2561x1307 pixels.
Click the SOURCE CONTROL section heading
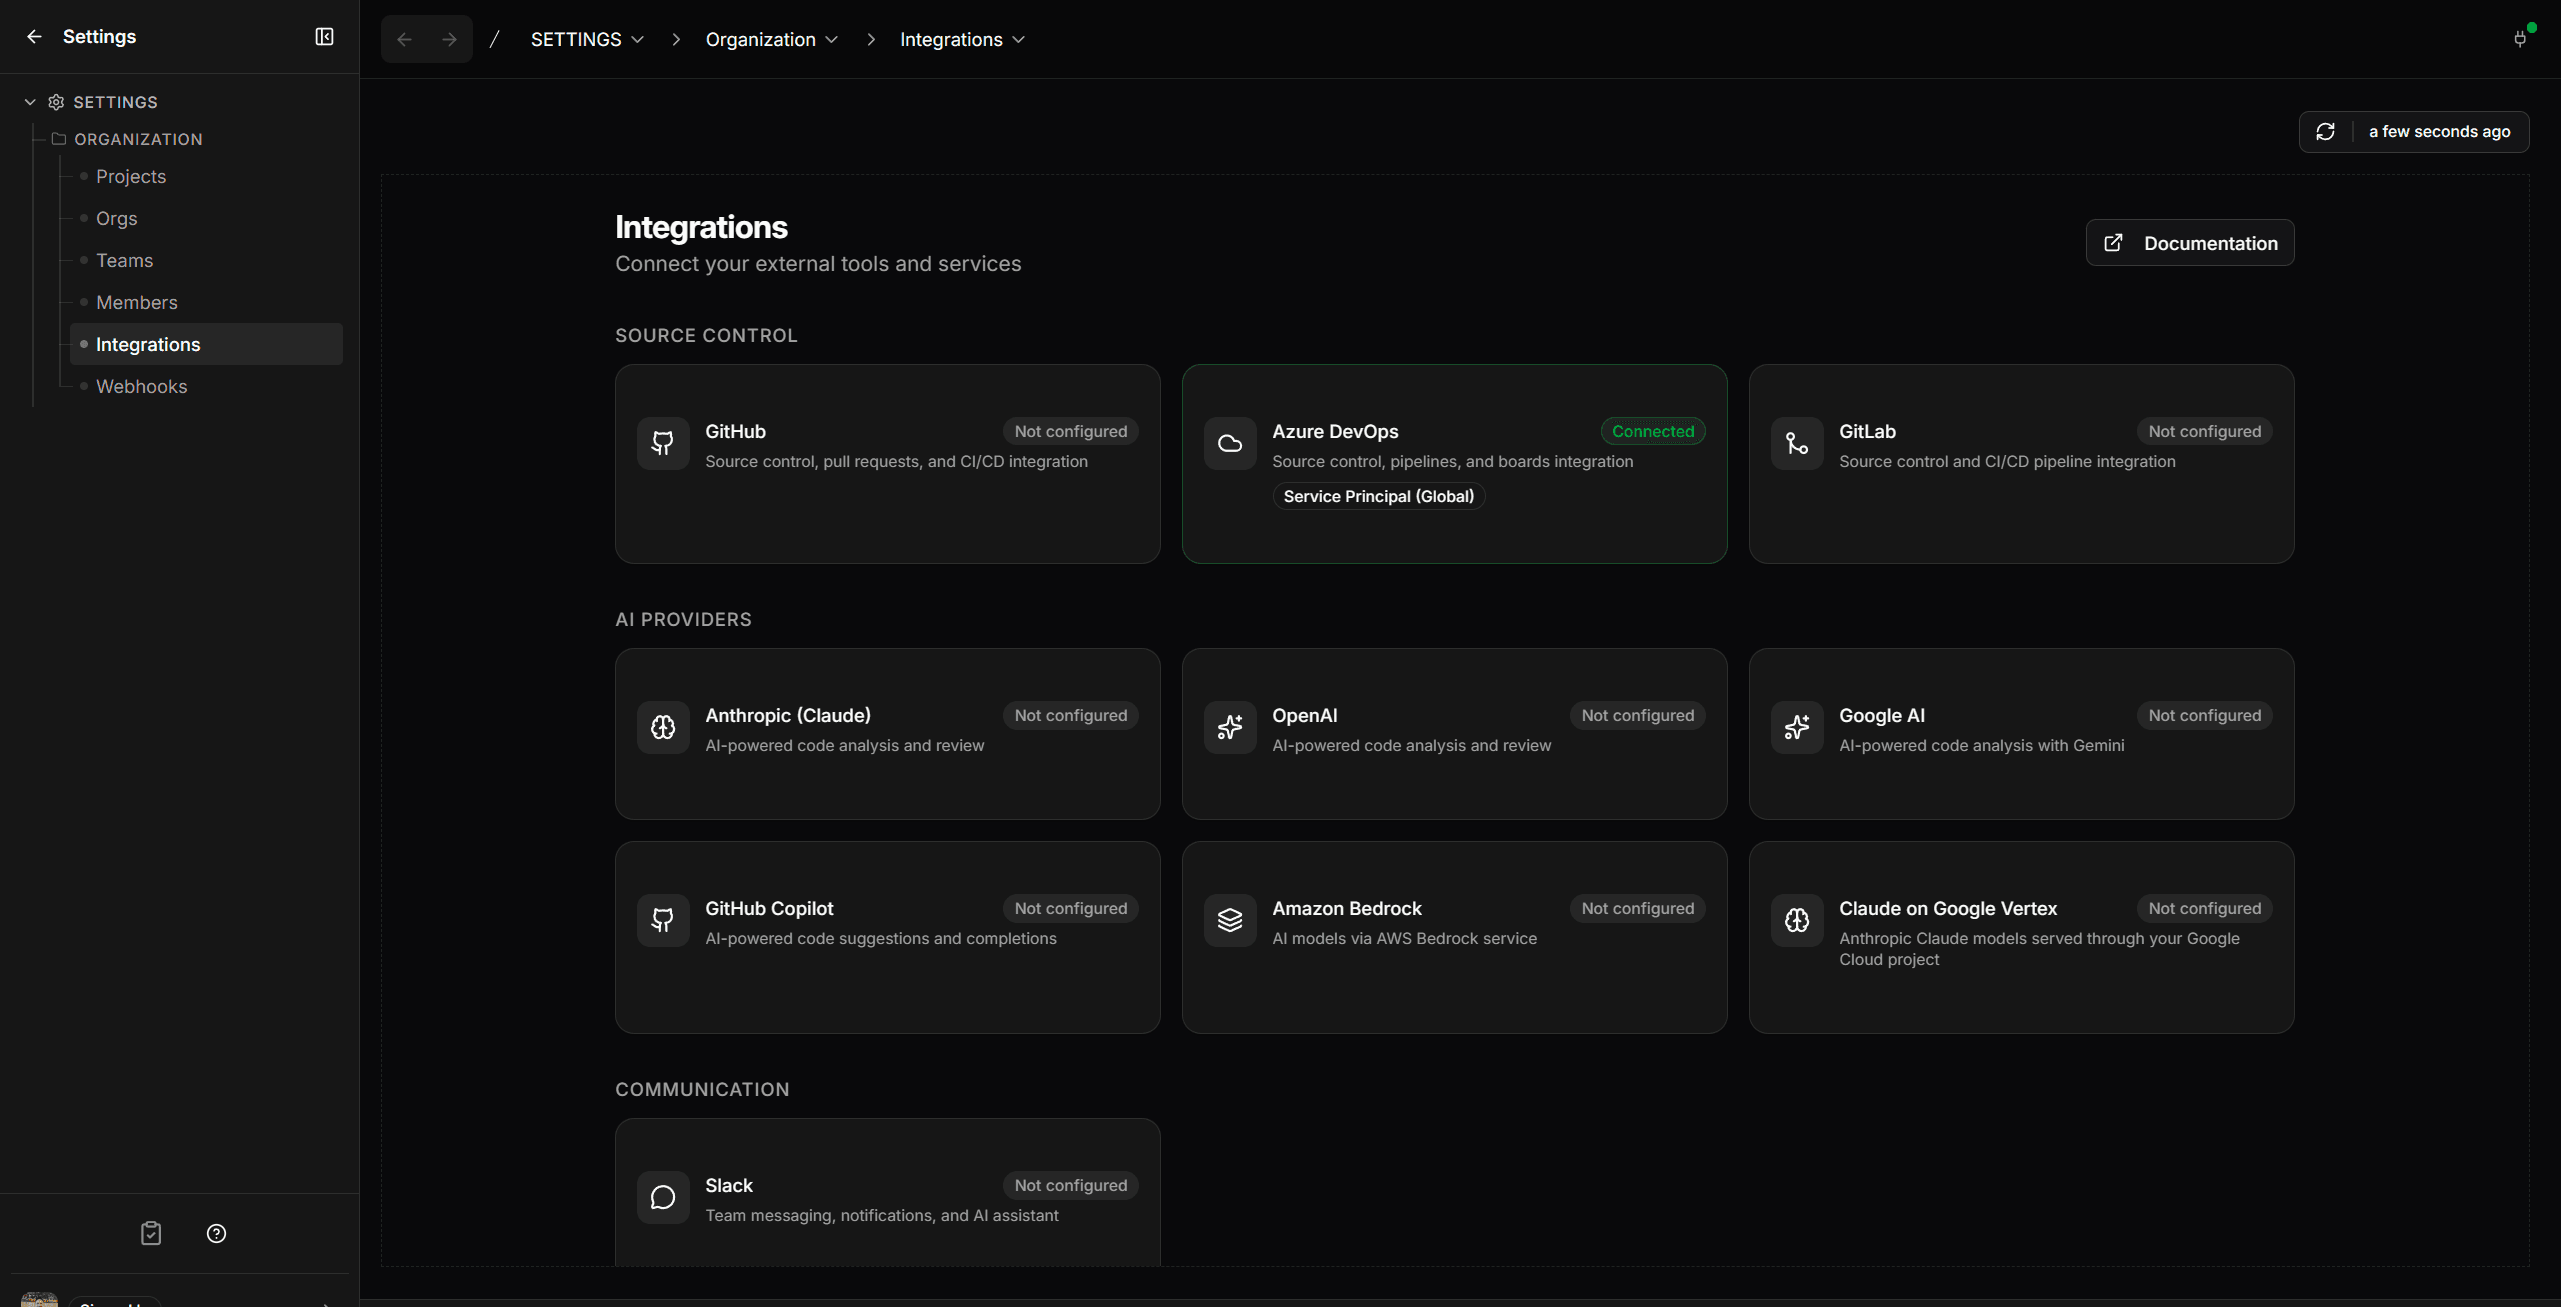[706, 336]
